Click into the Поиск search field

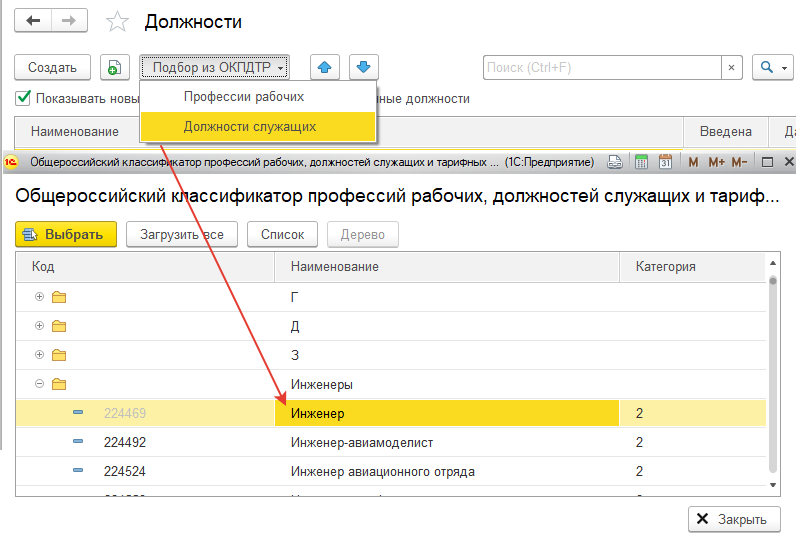600,67
